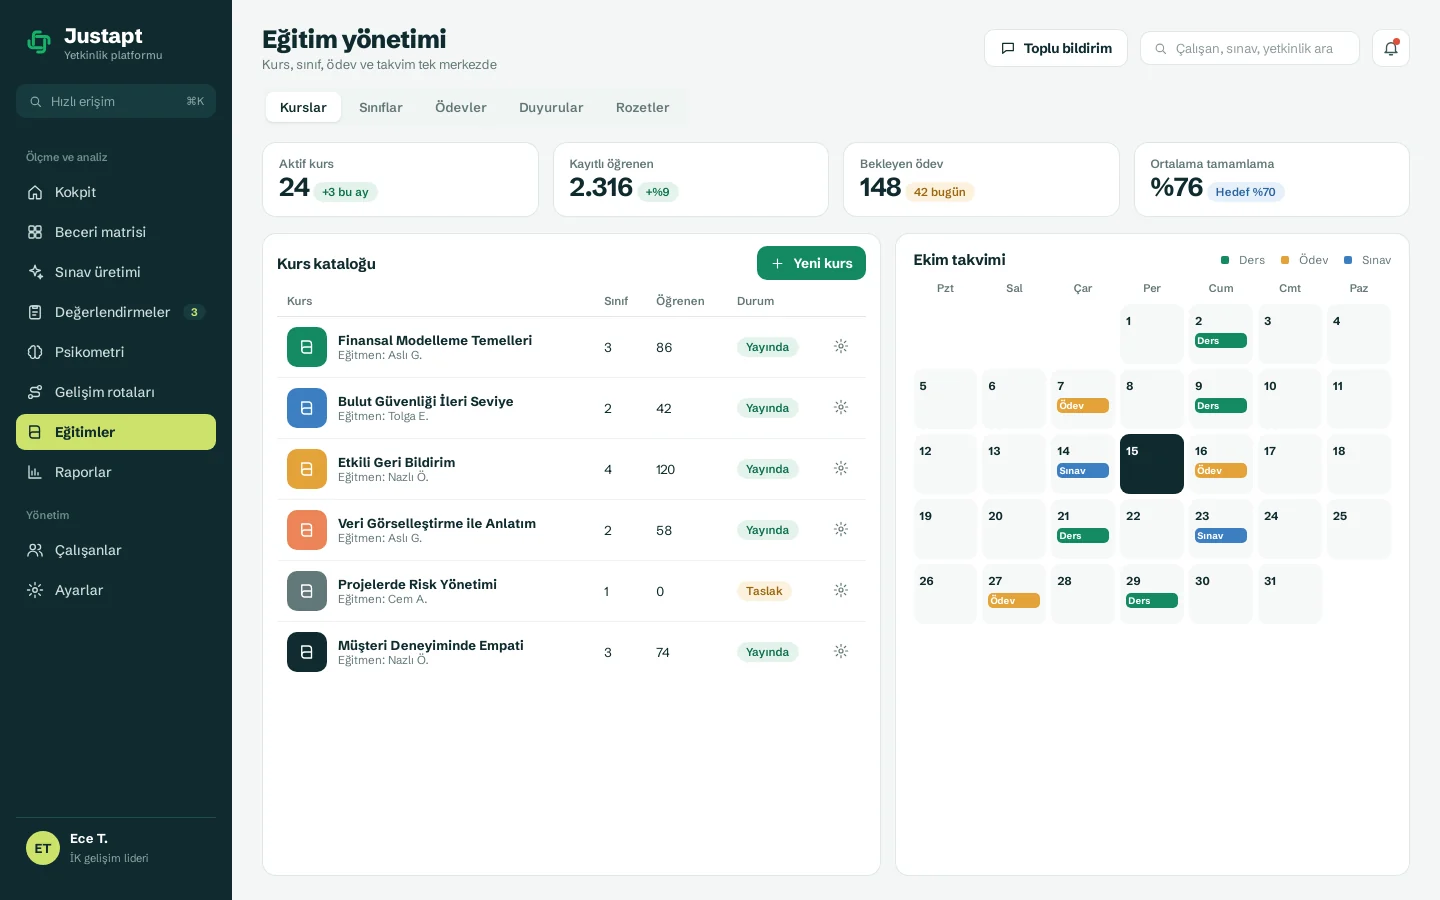Screen dimensions: 1440x900
Task: Click the Çalışan, sınav, yetkinlik ara search box
Action: point(1250,48)
